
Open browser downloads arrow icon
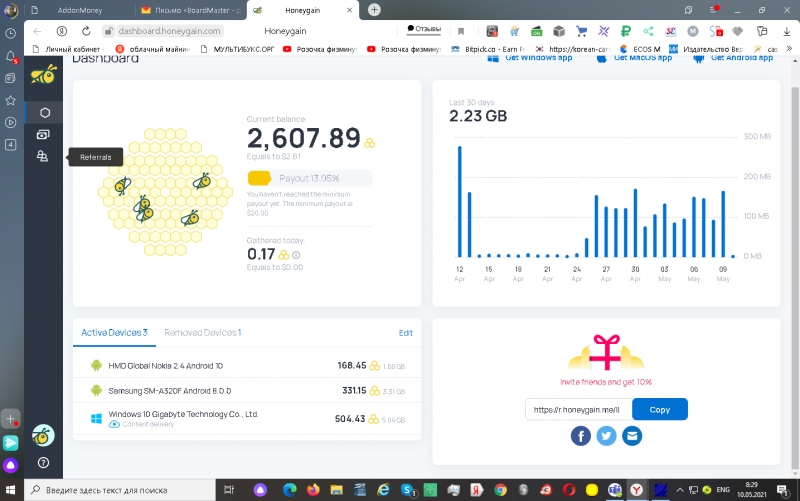pos(786,31)
